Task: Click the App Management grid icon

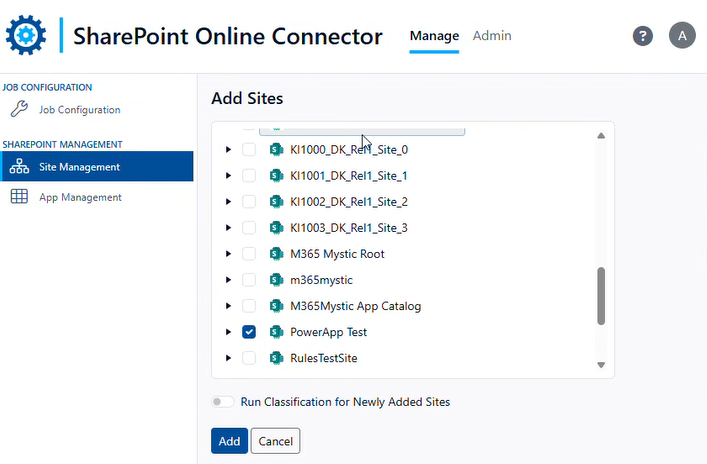Action: click(19, 197)
